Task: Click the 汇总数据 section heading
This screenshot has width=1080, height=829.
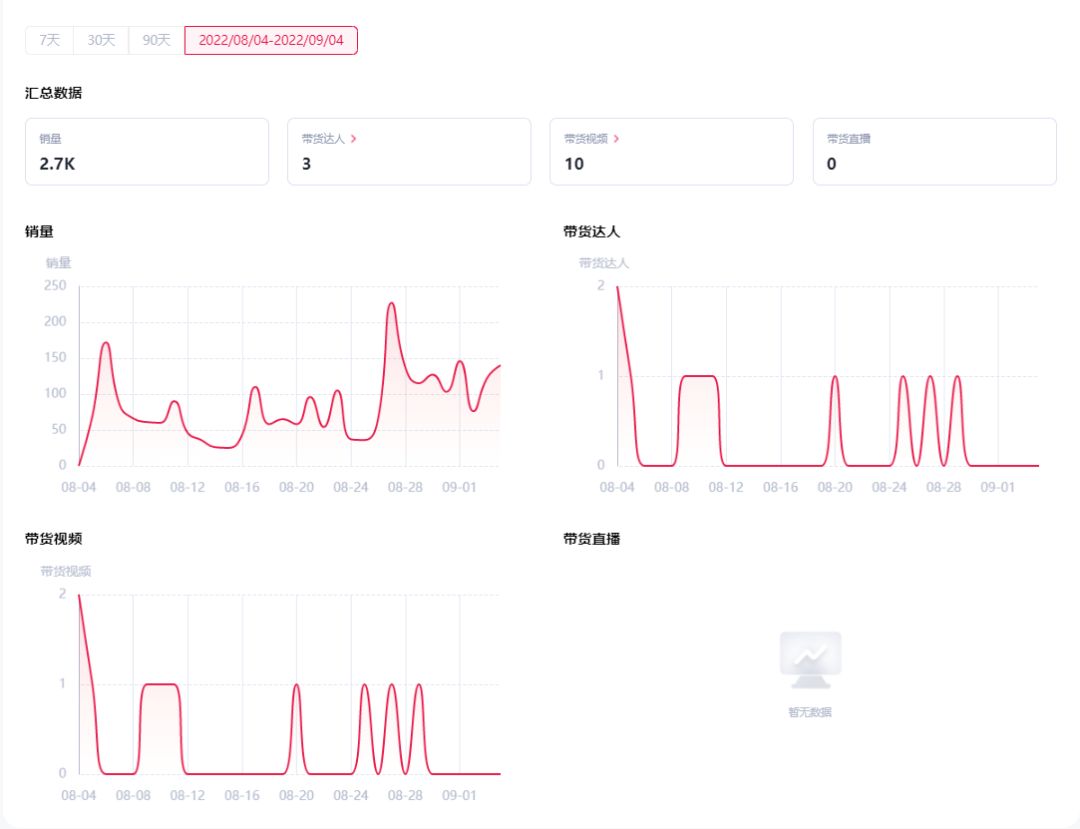Action: click(x=53, y=94)
